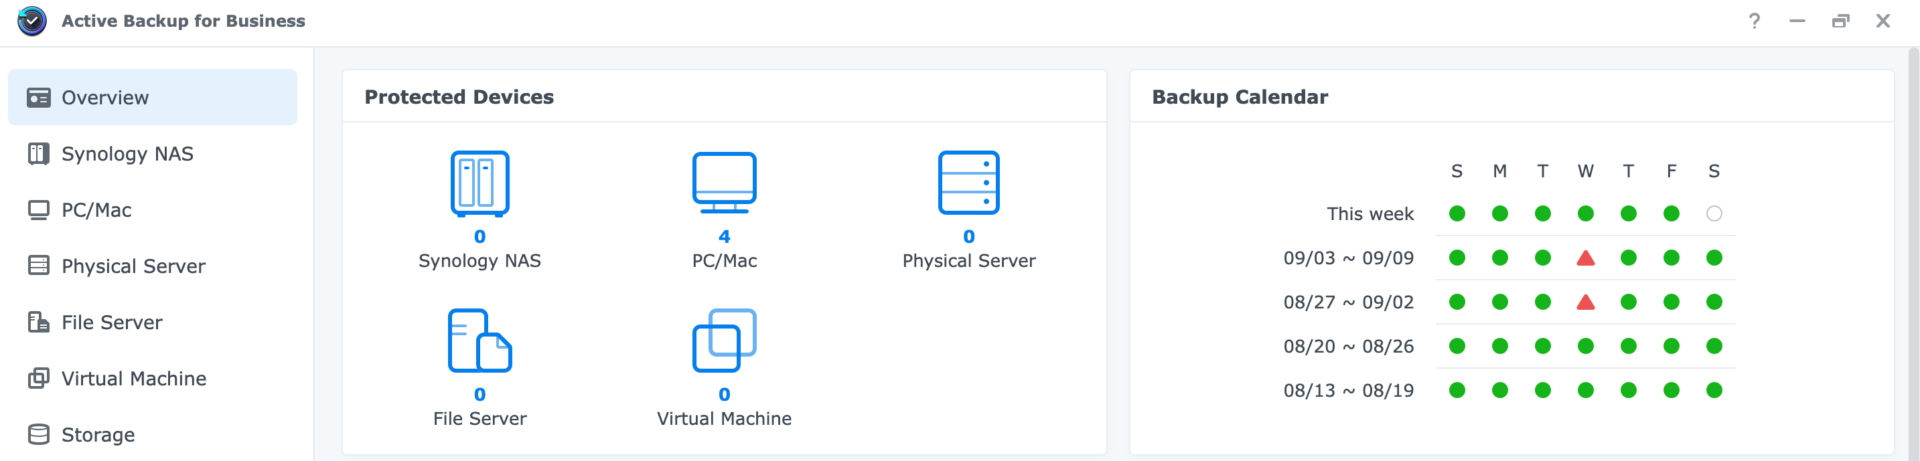Switch to File Server sidebar page
The width and height of the screenshot is (1920, 461).
coord(152,322)
